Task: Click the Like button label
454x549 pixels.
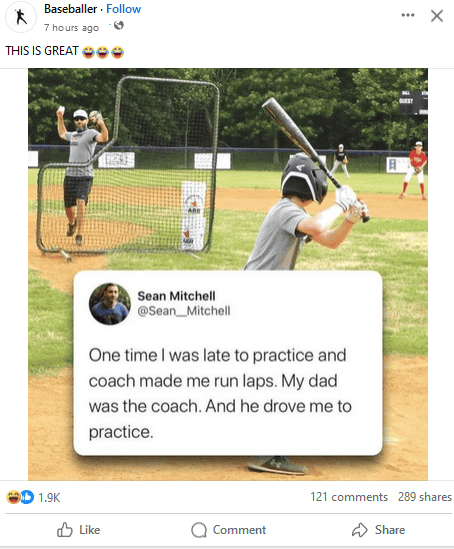Action: [90, 530]
